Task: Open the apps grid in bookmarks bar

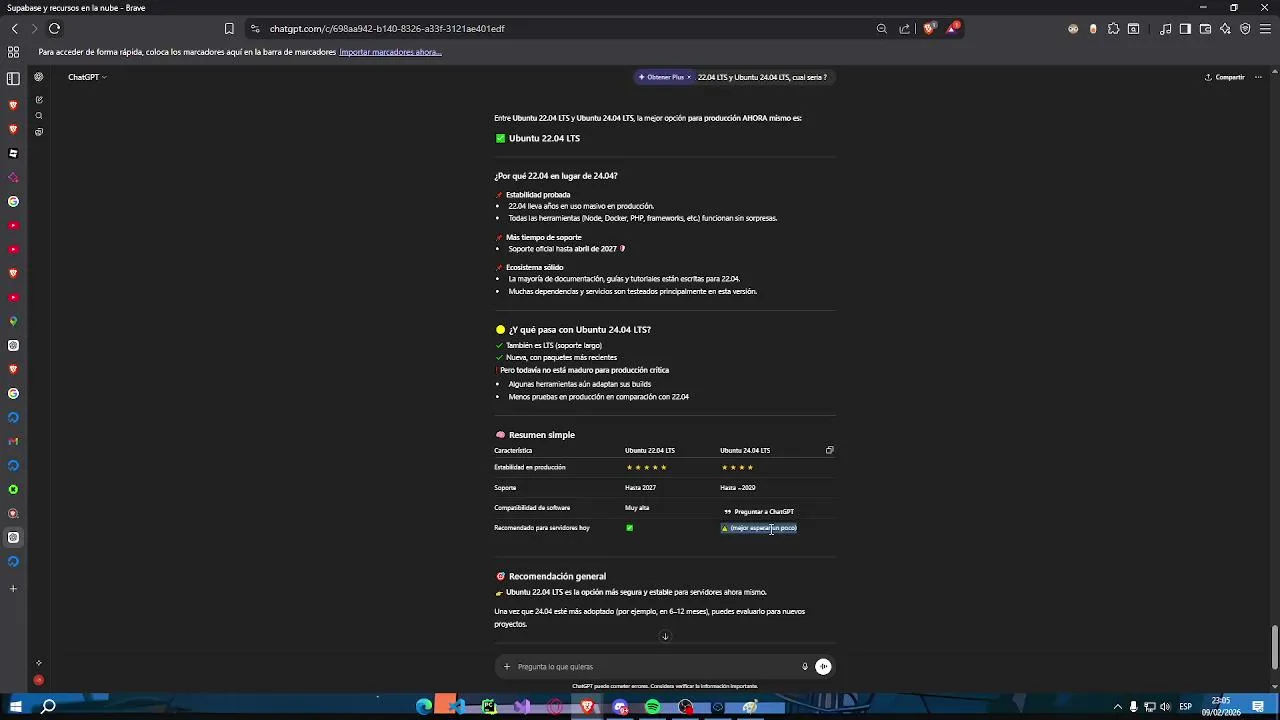Action: coord(13,52)
